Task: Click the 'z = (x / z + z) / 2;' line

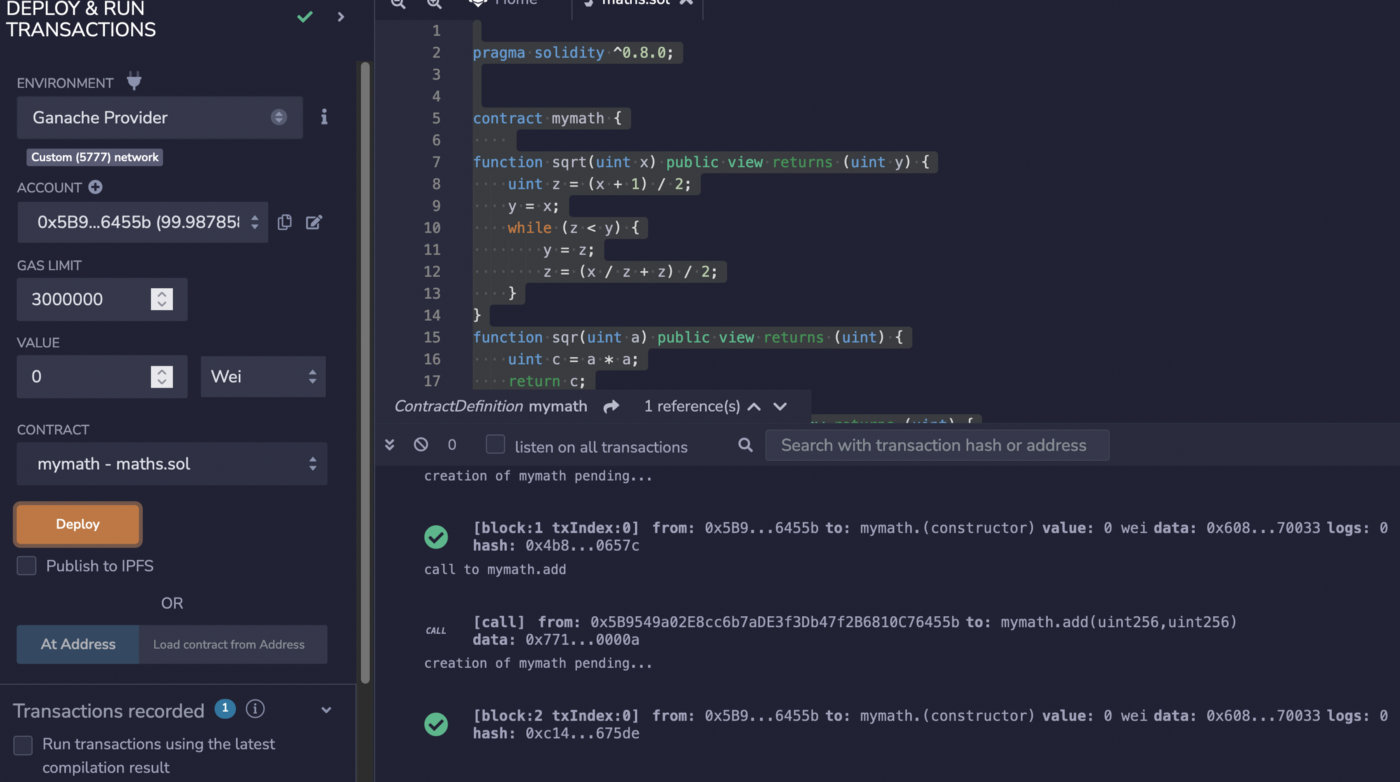Action: click(x=630, y=272)
